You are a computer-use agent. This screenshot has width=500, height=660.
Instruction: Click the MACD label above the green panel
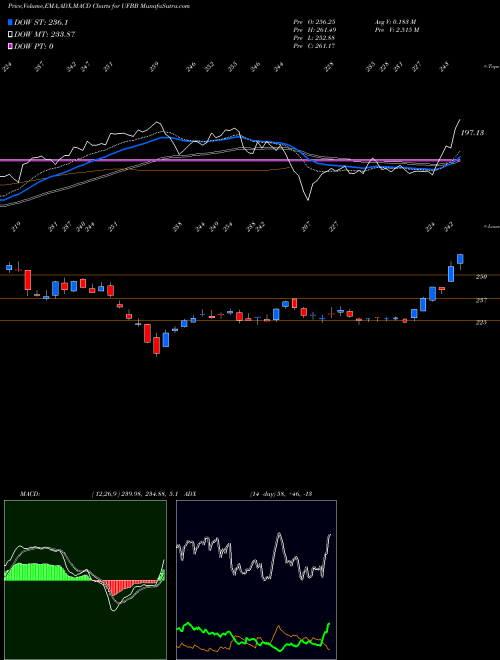tap(30, 493)
